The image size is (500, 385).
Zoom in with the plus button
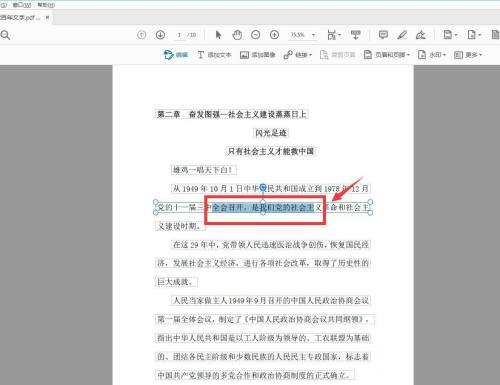pyautogui.click(x=274, y=35)
